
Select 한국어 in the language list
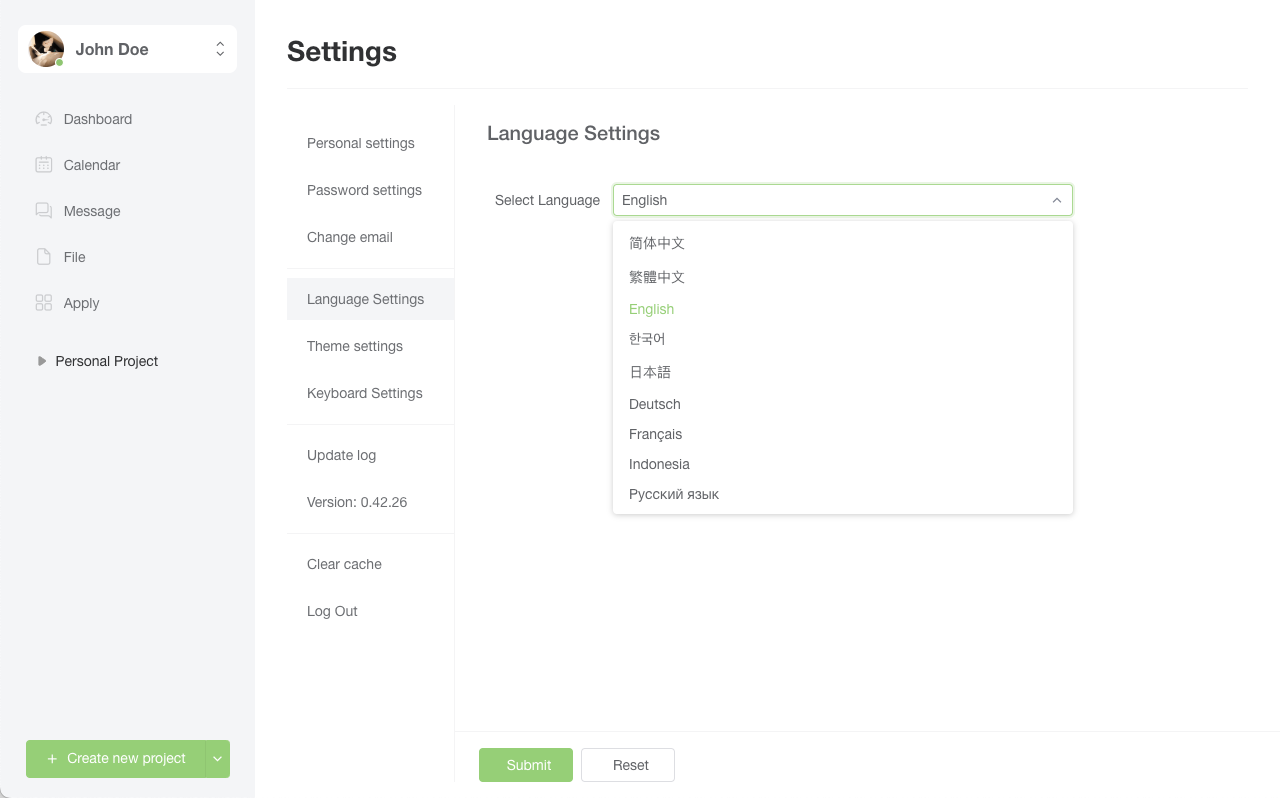(843, 339)
